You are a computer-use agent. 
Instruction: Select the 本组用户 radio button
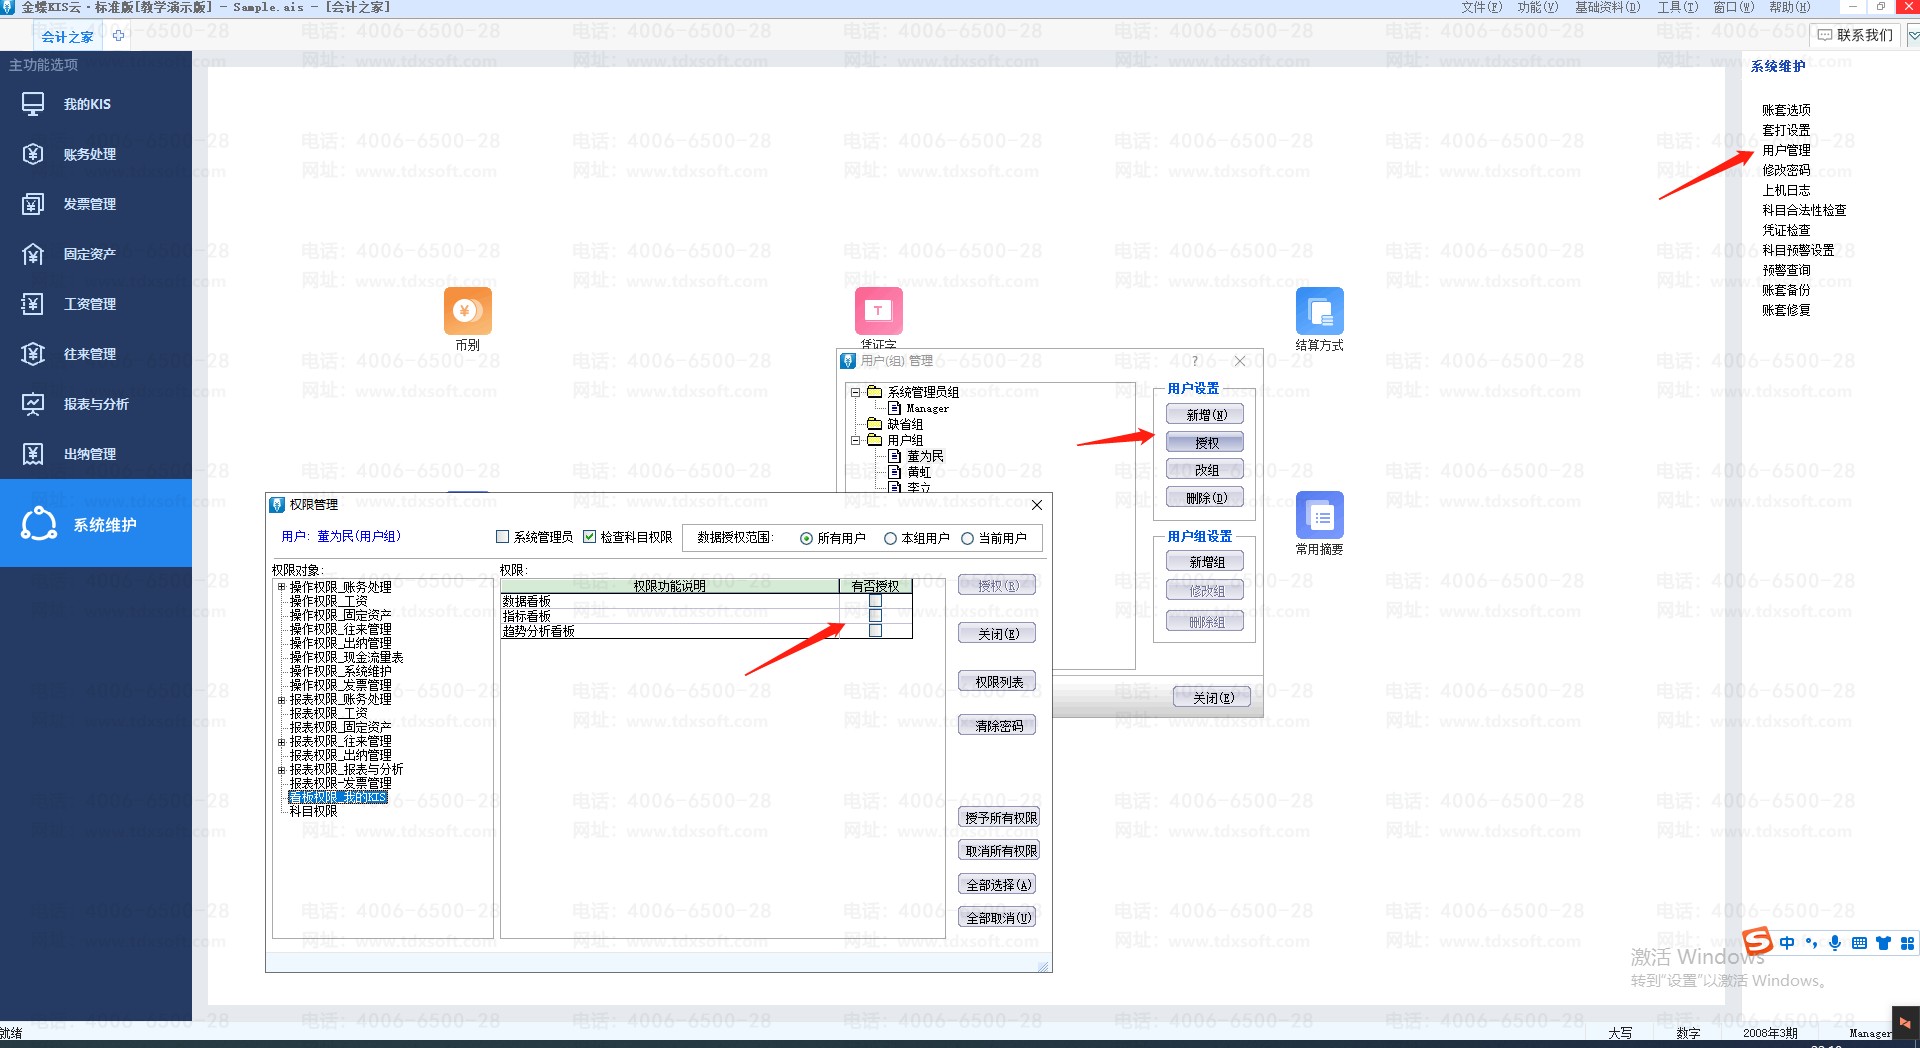[x=890, y=538]
